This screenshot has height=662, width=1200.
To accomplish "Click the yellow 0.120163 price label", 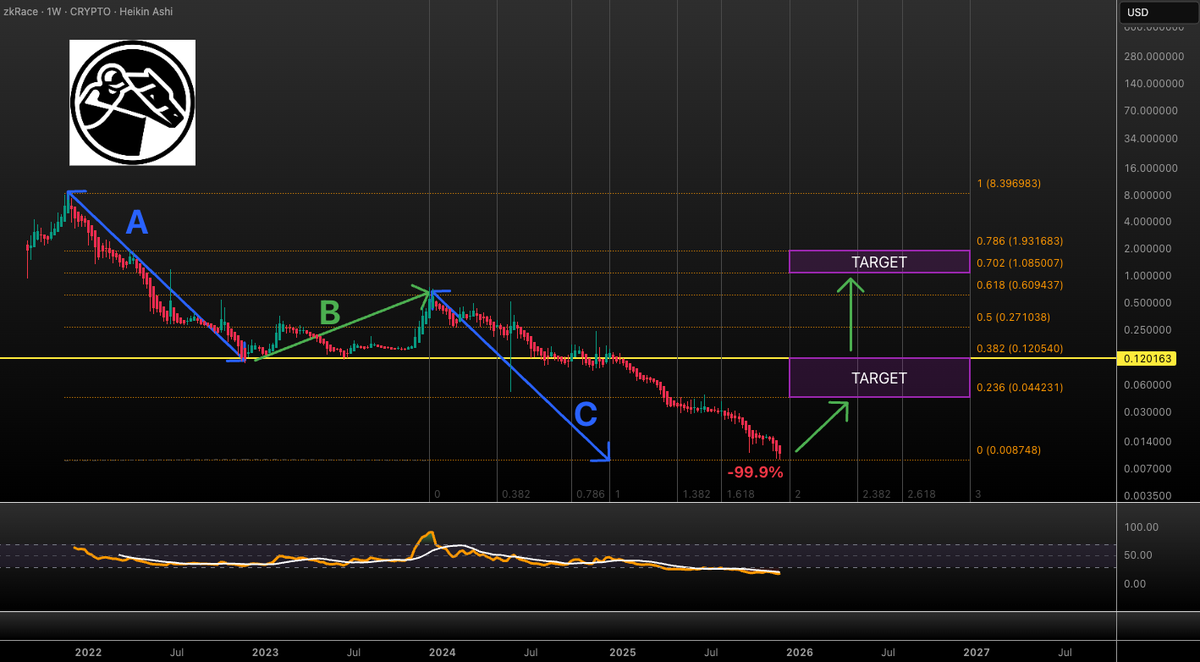I will pyautogui.click(x=1146, y=357).
